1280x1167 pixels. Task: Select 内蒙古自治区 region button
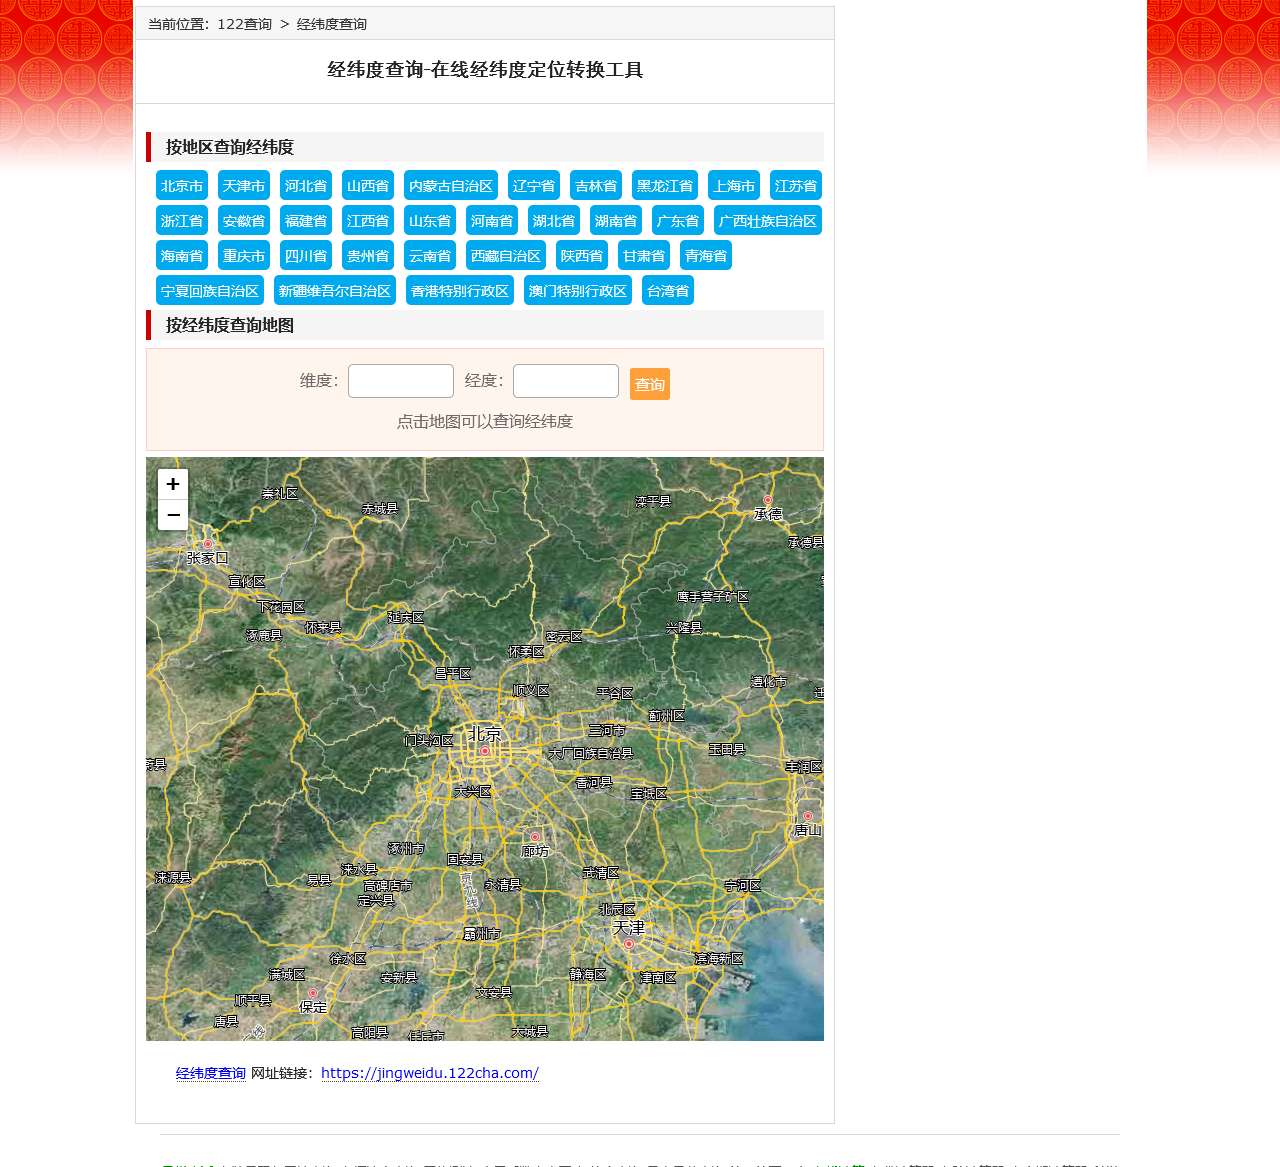pyautogui.click(x=449, y=185)
